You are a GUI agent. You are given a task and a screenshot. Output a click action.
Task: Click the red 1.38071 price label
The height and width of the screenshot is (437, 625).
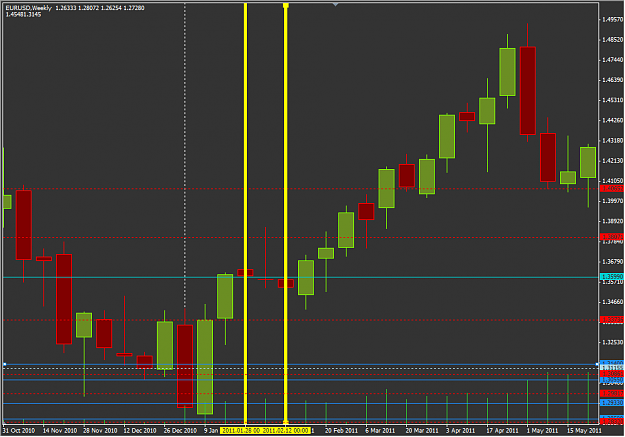coord(612,237)
